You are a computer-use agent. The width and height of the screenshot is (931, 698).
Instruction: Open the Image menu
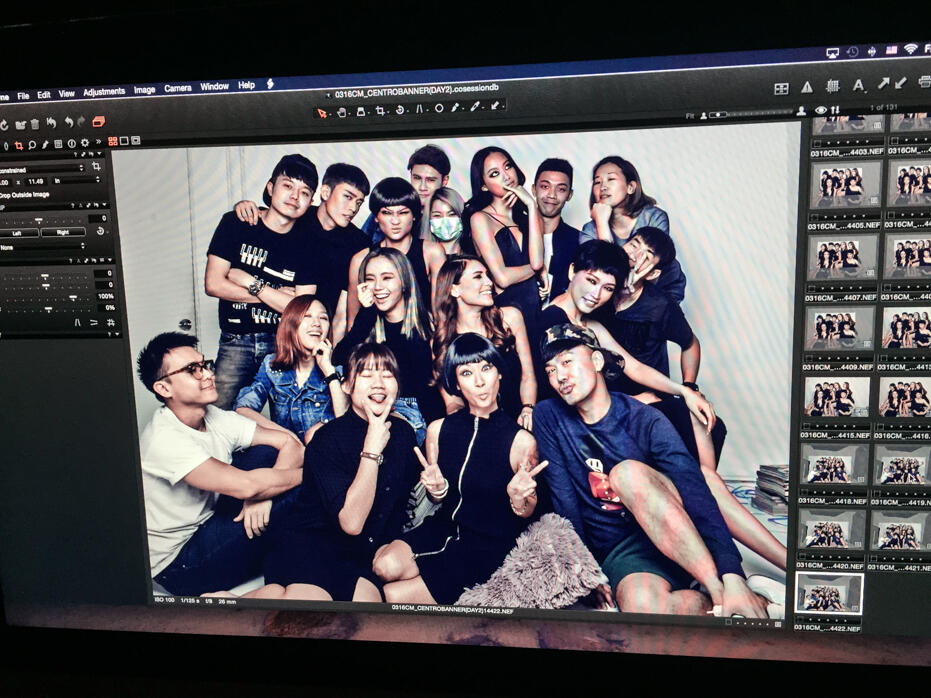tap(144, 90)
